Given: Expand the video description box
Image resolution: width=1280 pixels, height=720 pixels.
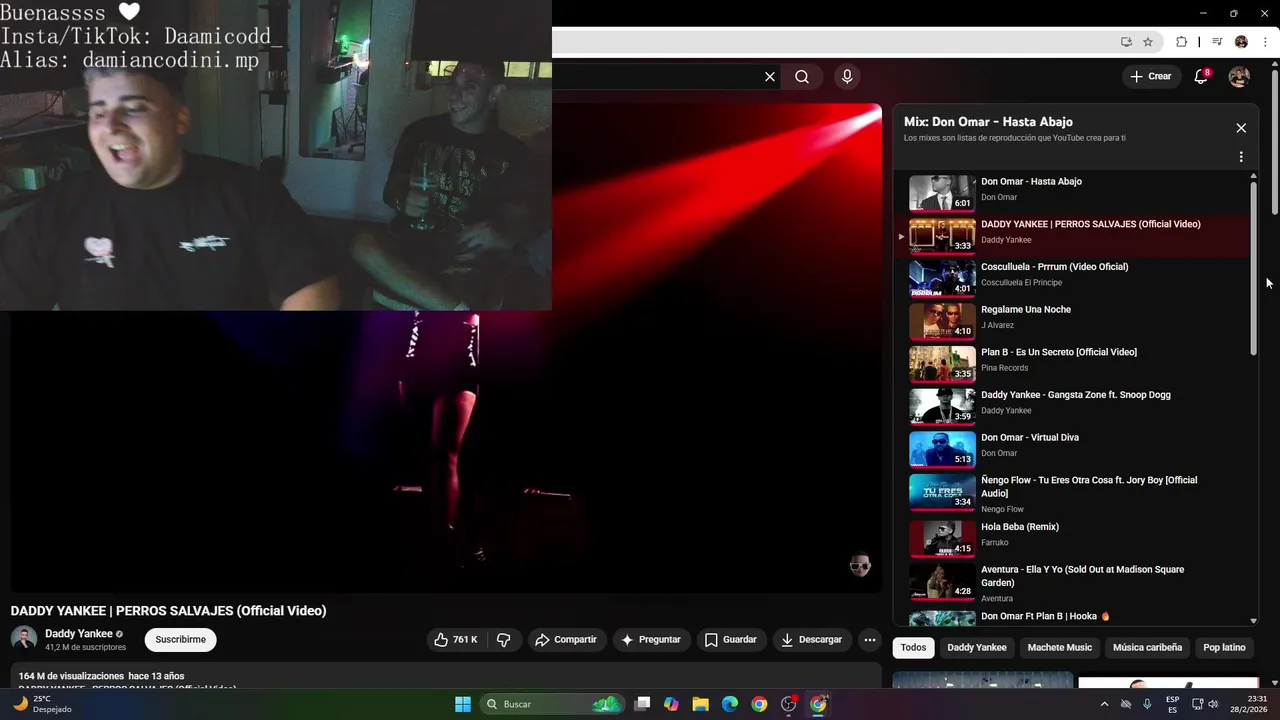Looking at the screenshot, I should (x=445, y=676).
